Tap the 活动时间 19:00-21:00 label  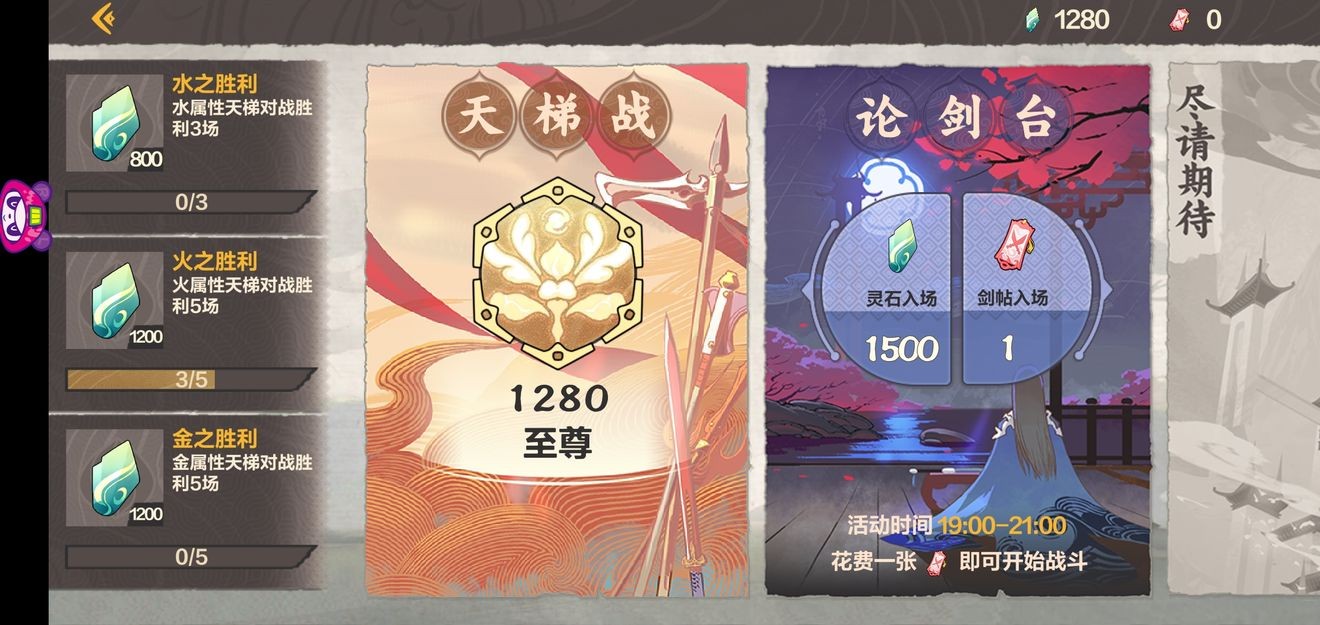(956, 526)
